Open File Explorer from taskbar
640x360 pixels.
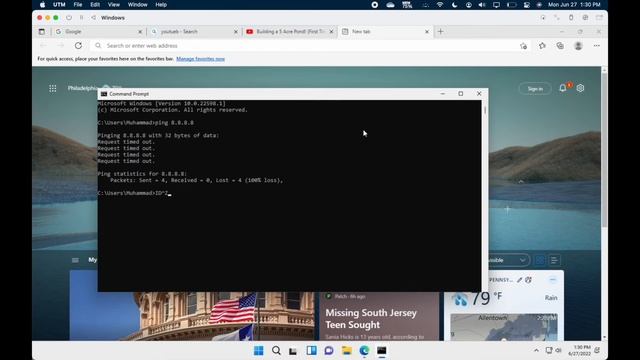[347, 351]
